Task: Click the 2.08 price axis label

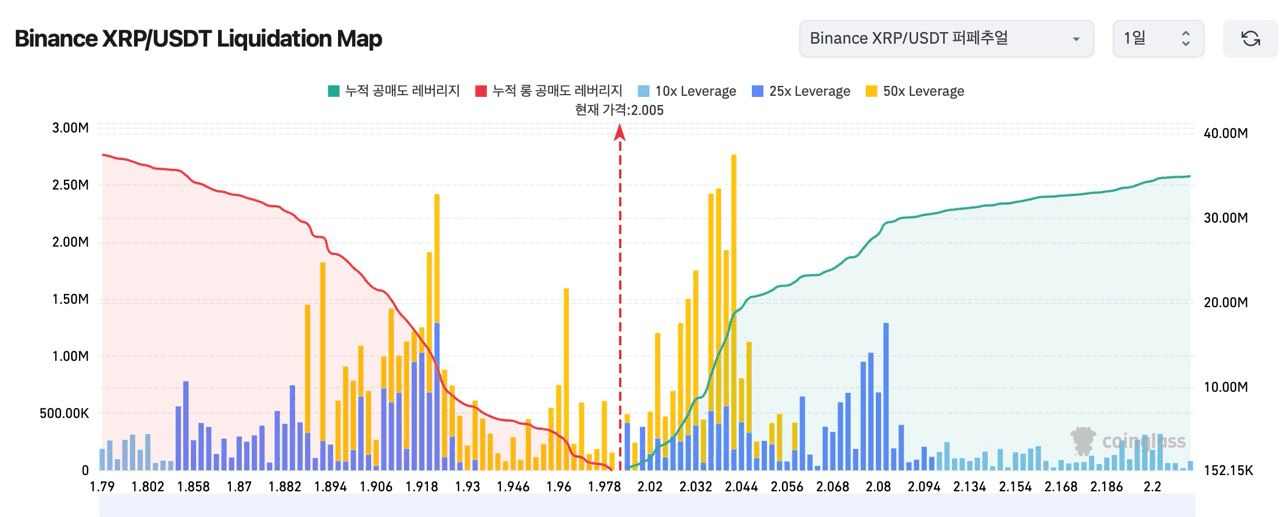Action: [x=879, y=487]
